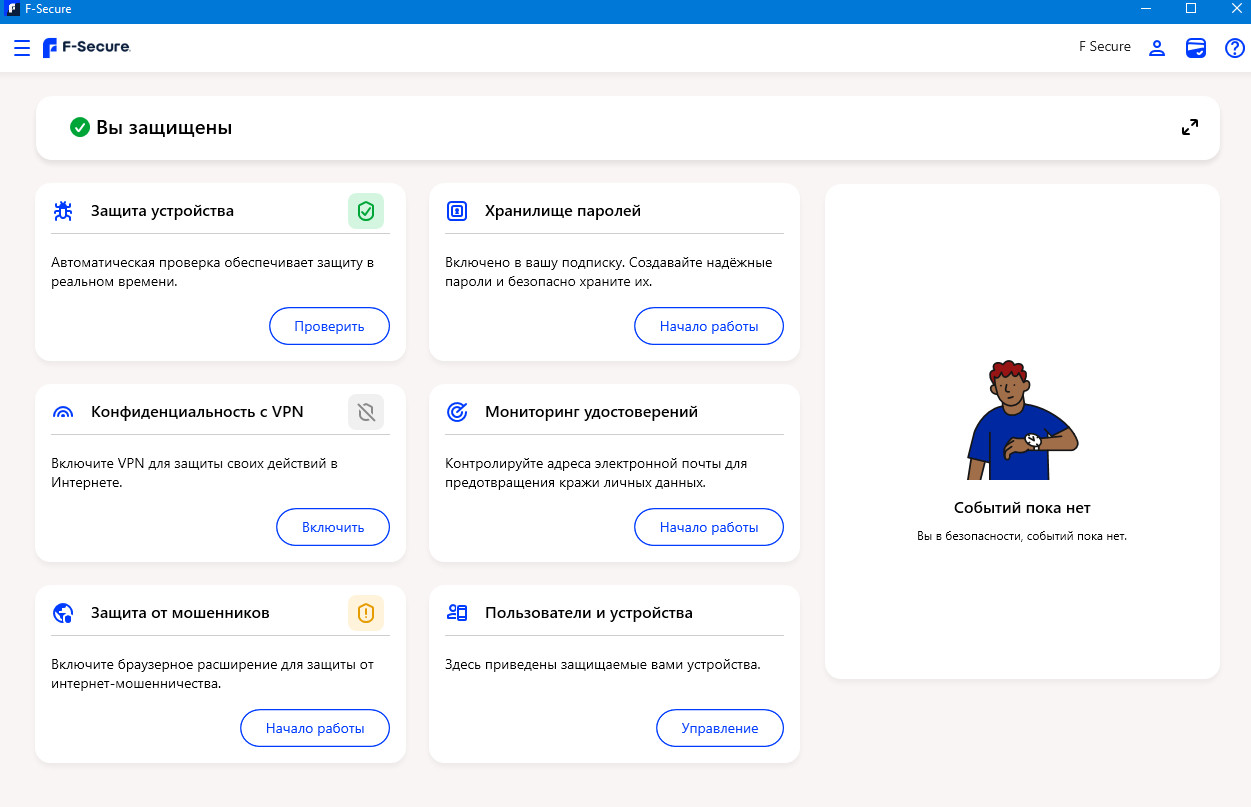The width and height of the screenshot is (1251, 807).
Task: Start ID monitoring via Начало работы
Action: click(x=709, y=527)
